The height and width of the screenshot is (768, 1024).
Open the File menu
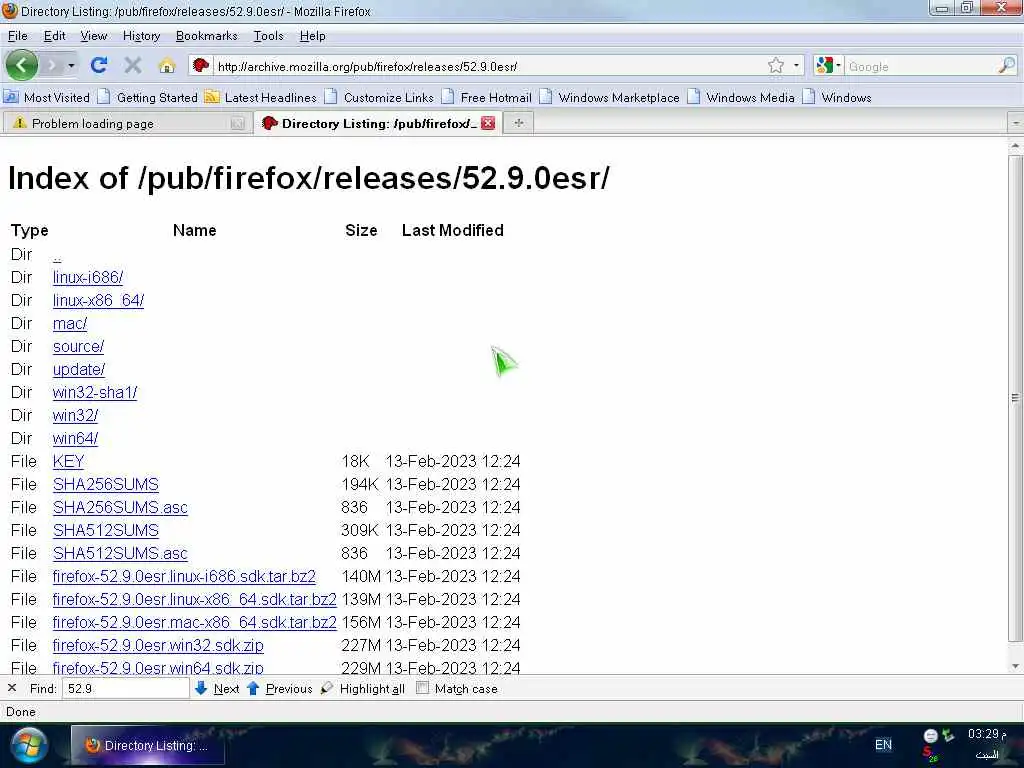(x=18, y=36)
